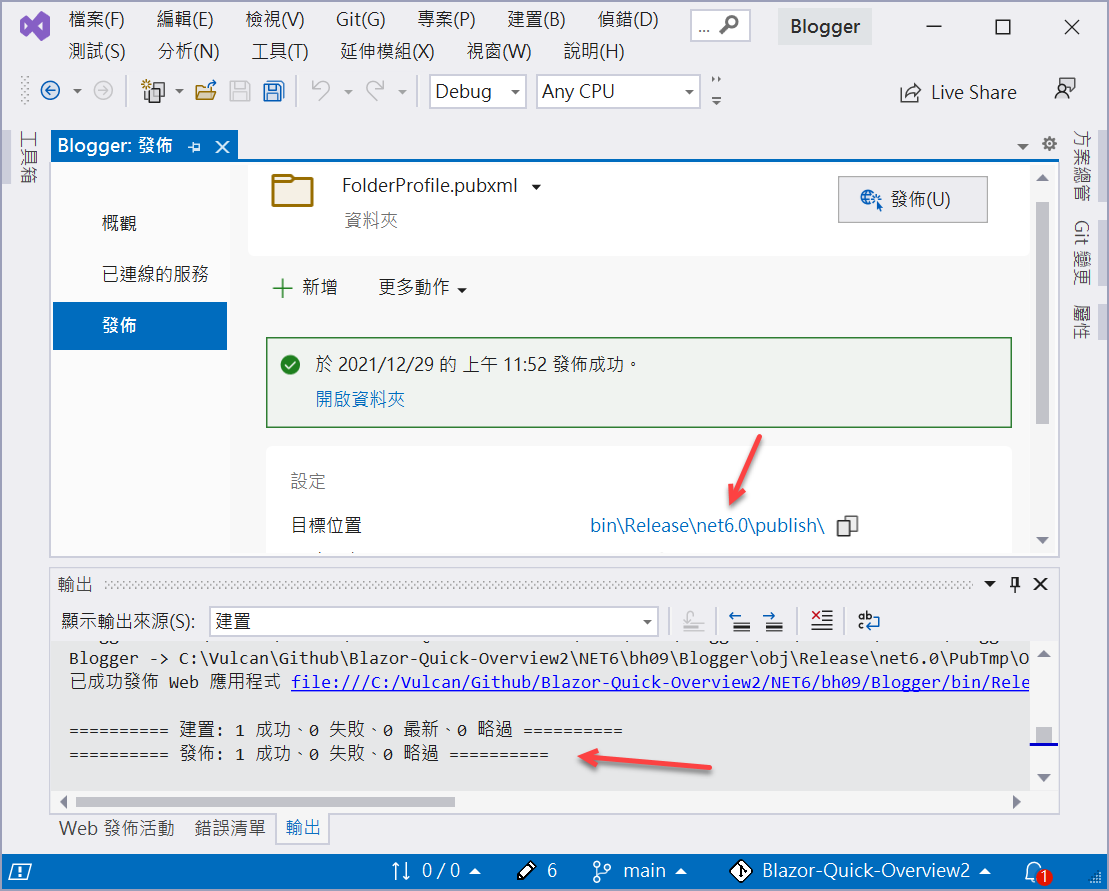Pin the Output panel with pushpin

pyautogui.click(x=1015, y=584)
